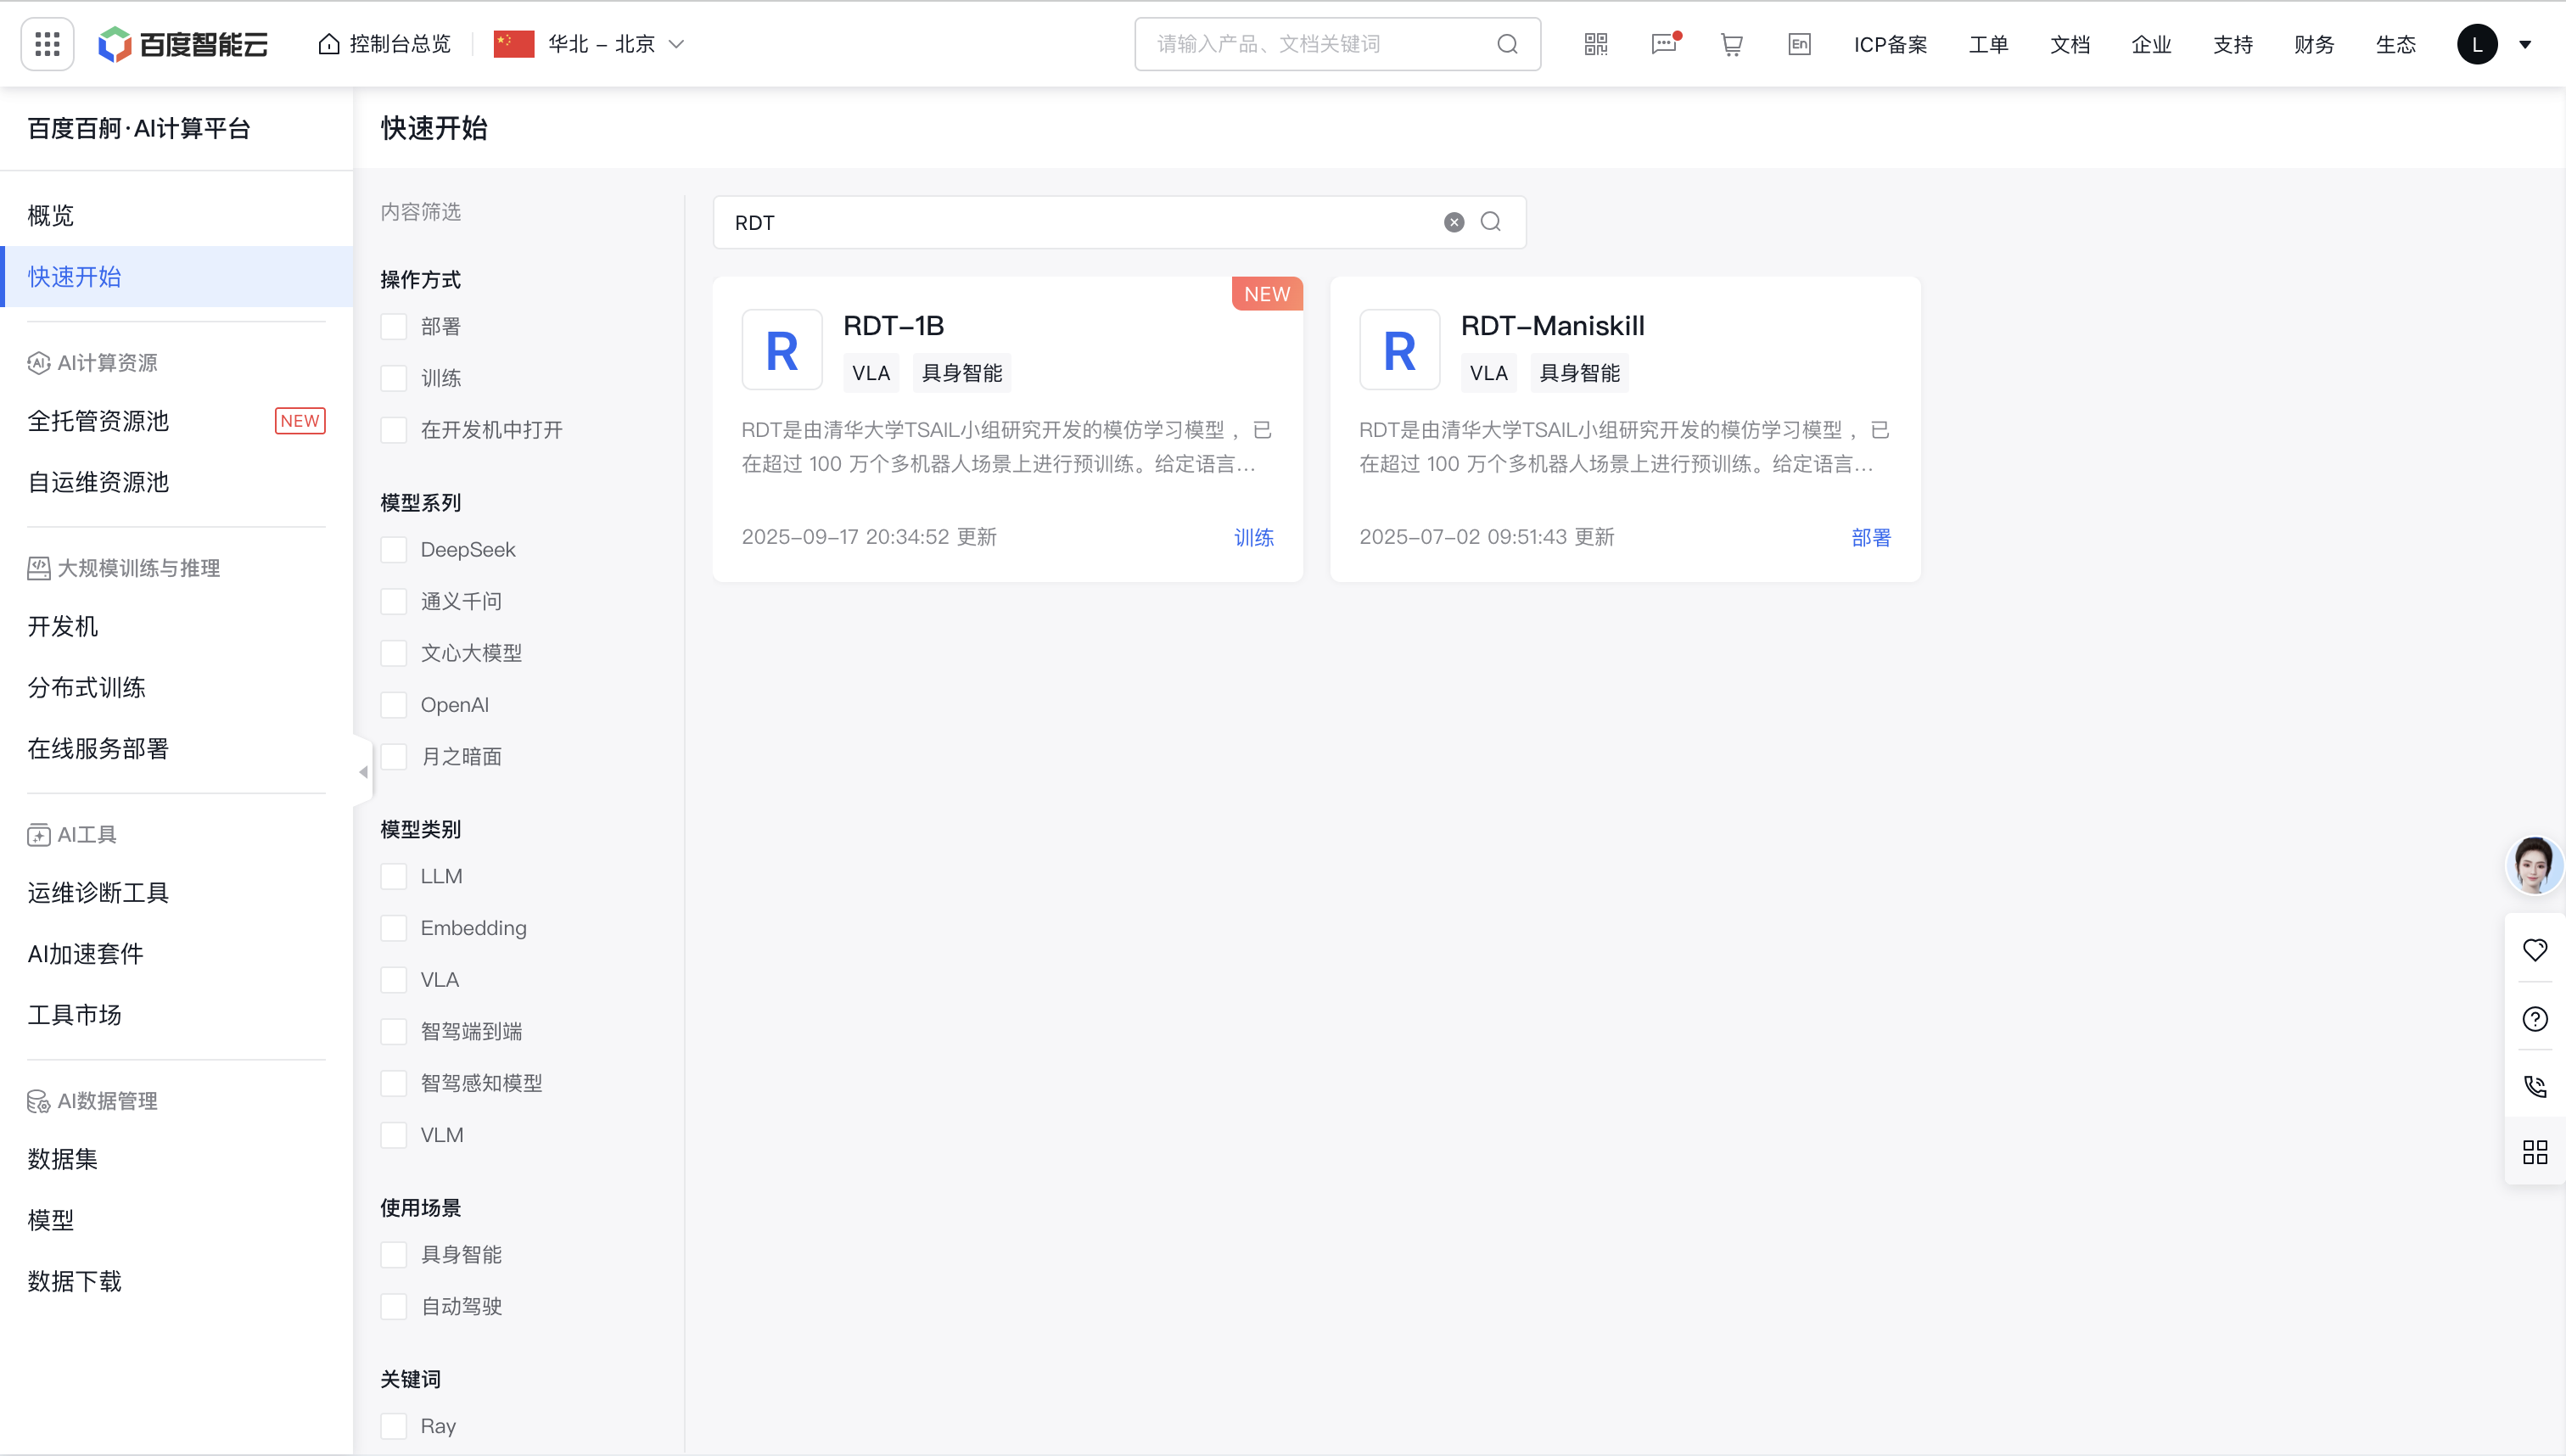
Task: Enable the 部署 filter checkbox
Action: tap(394, 327)
